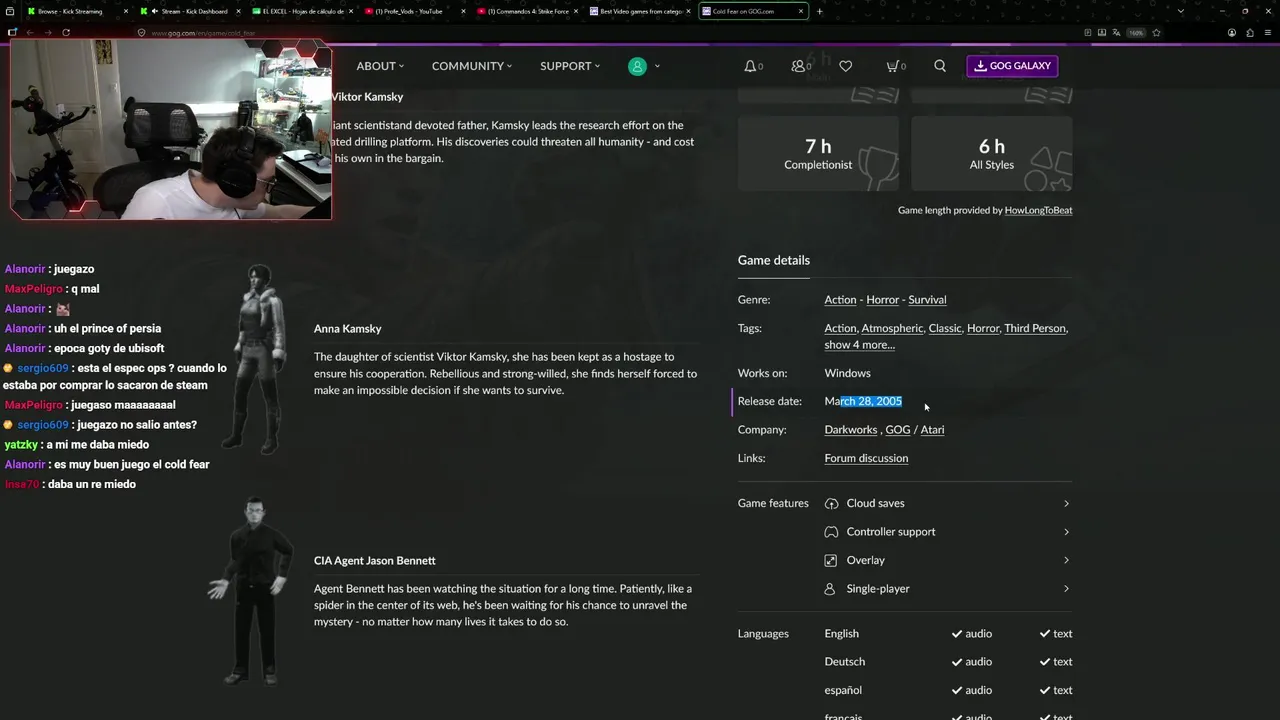Expand the Cloud saves feature chevron
The image size is (1280, 720).
coord(1066,503)
